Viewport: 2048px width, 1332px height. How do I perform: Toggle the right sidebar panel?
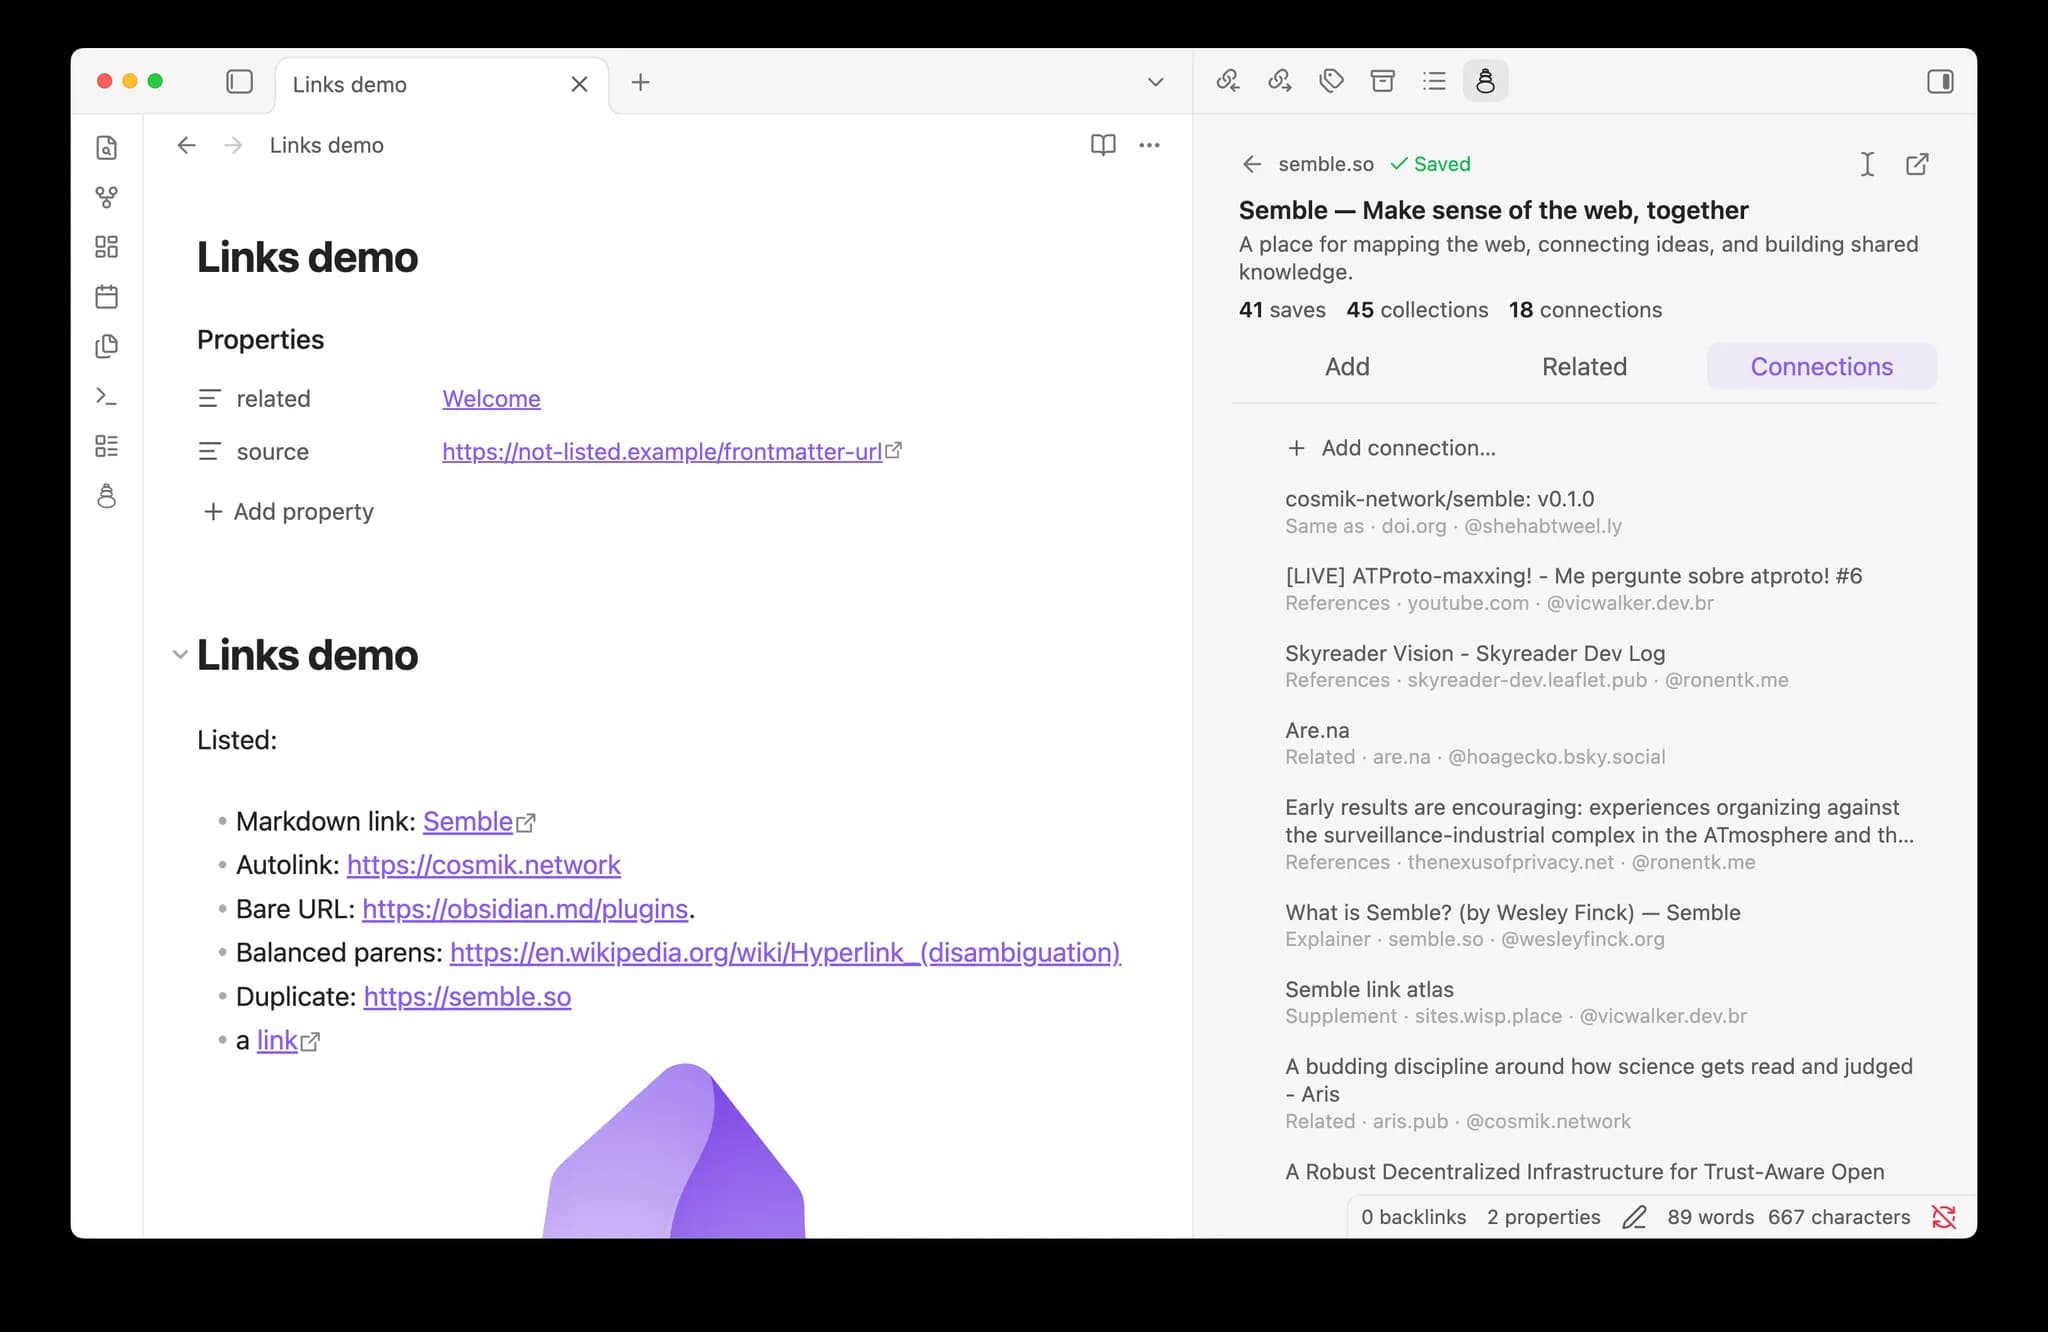1940,82
